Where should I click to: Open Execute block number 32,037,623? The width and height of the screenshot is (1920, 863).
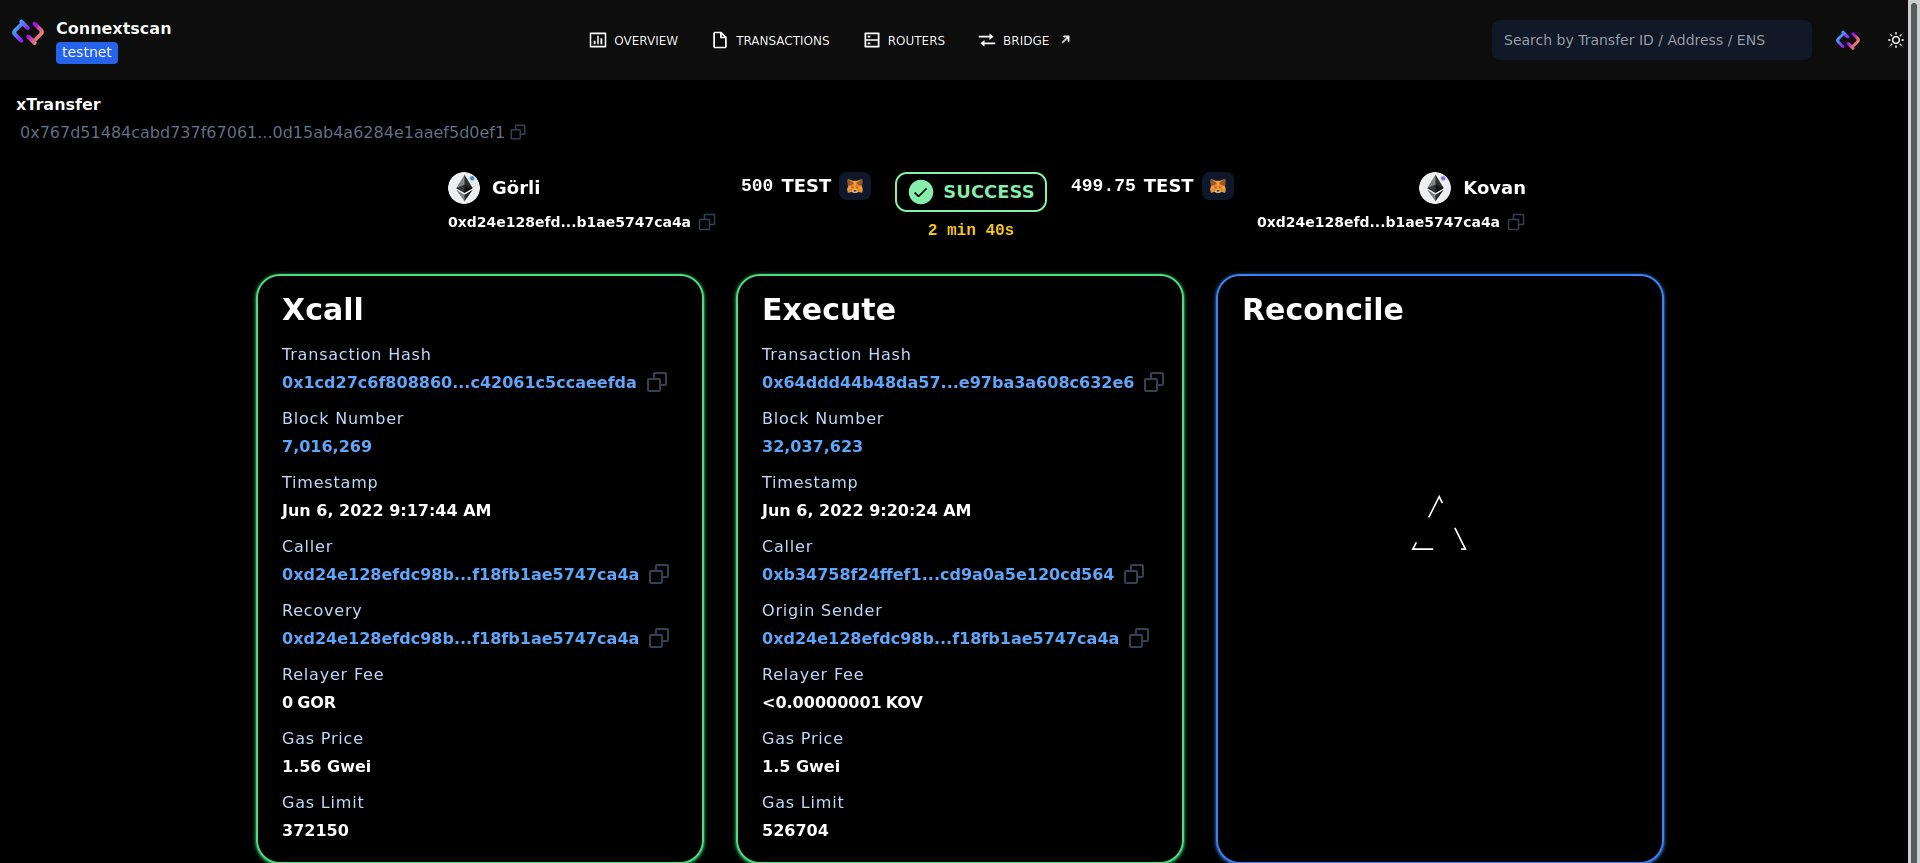click(812, 446)
